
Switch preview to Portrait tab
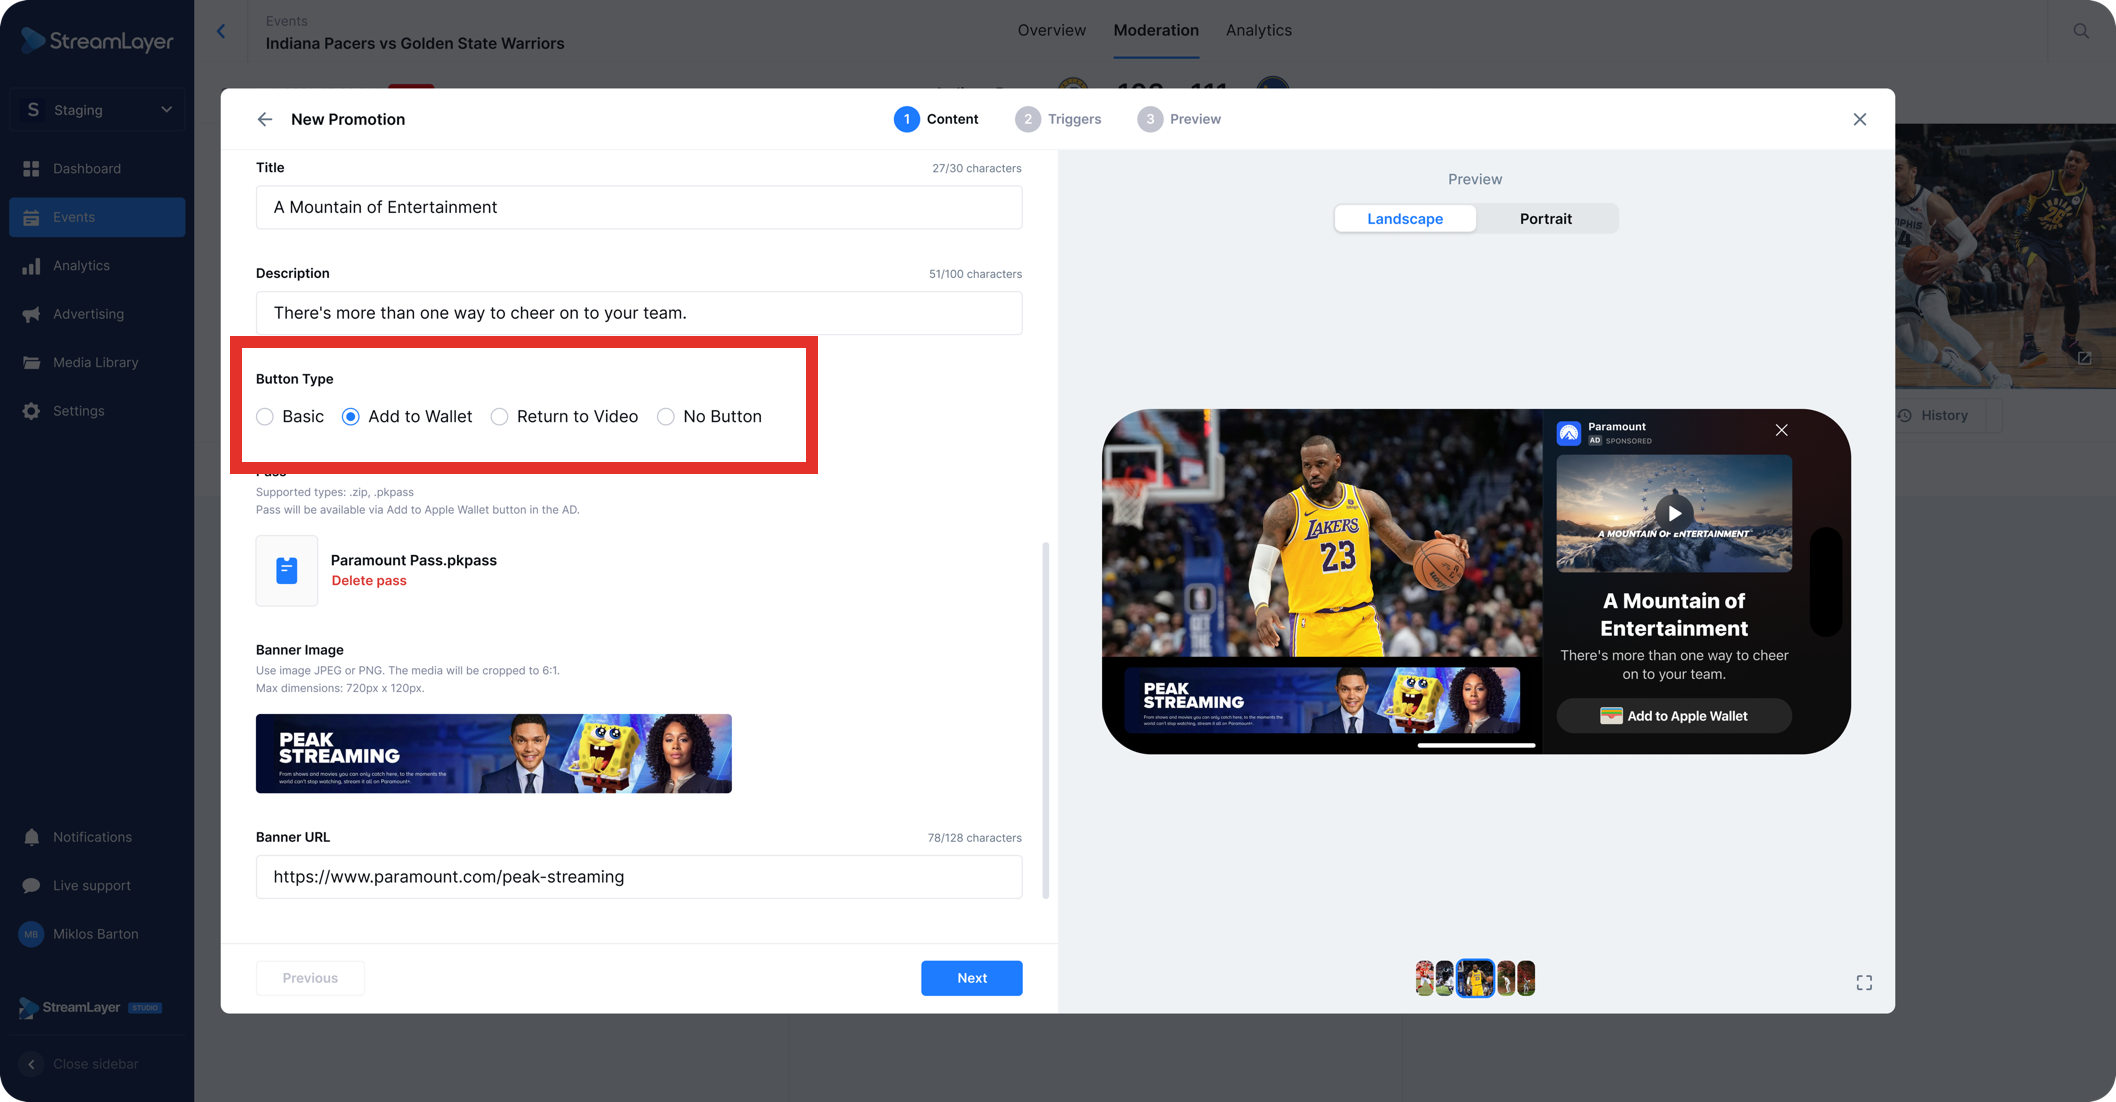coord(1545,219)
